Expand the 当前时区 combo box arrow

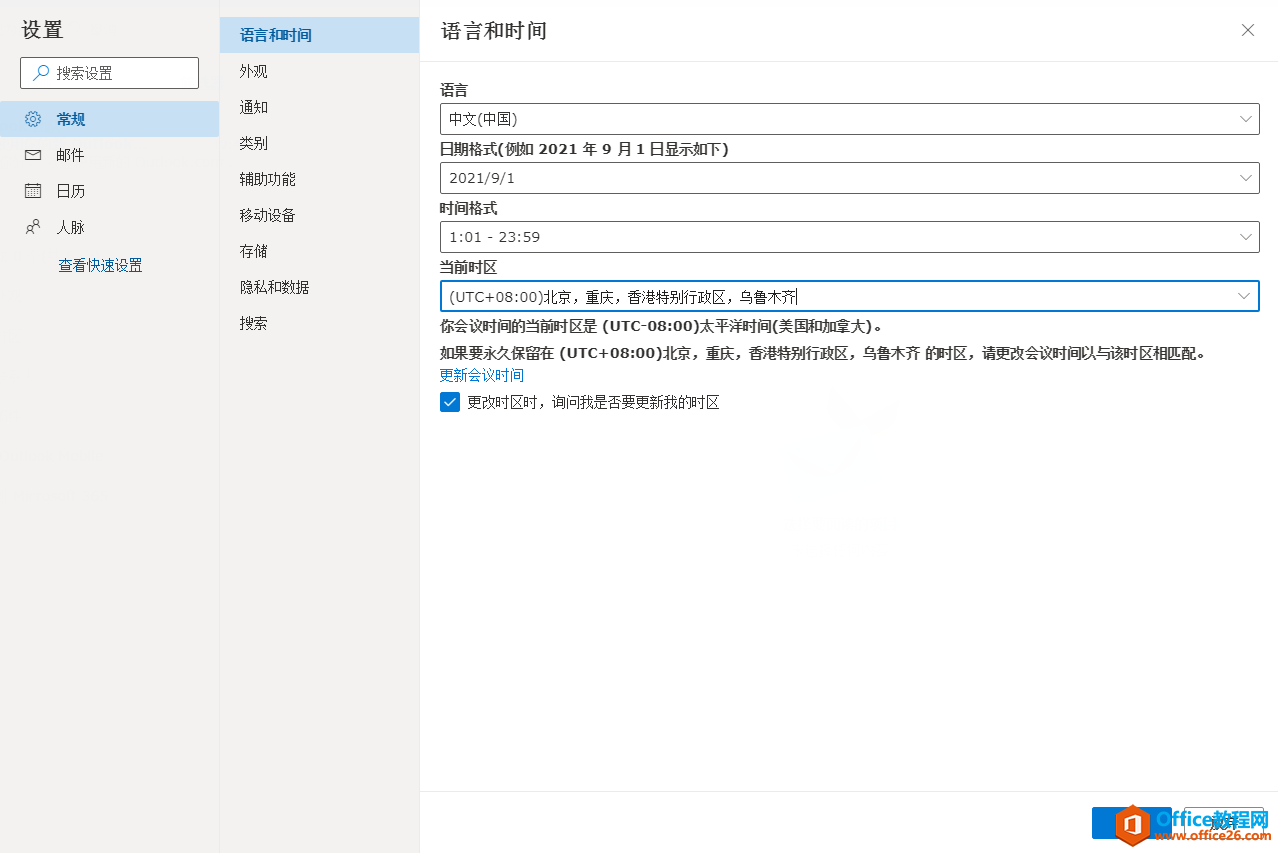1245,296
